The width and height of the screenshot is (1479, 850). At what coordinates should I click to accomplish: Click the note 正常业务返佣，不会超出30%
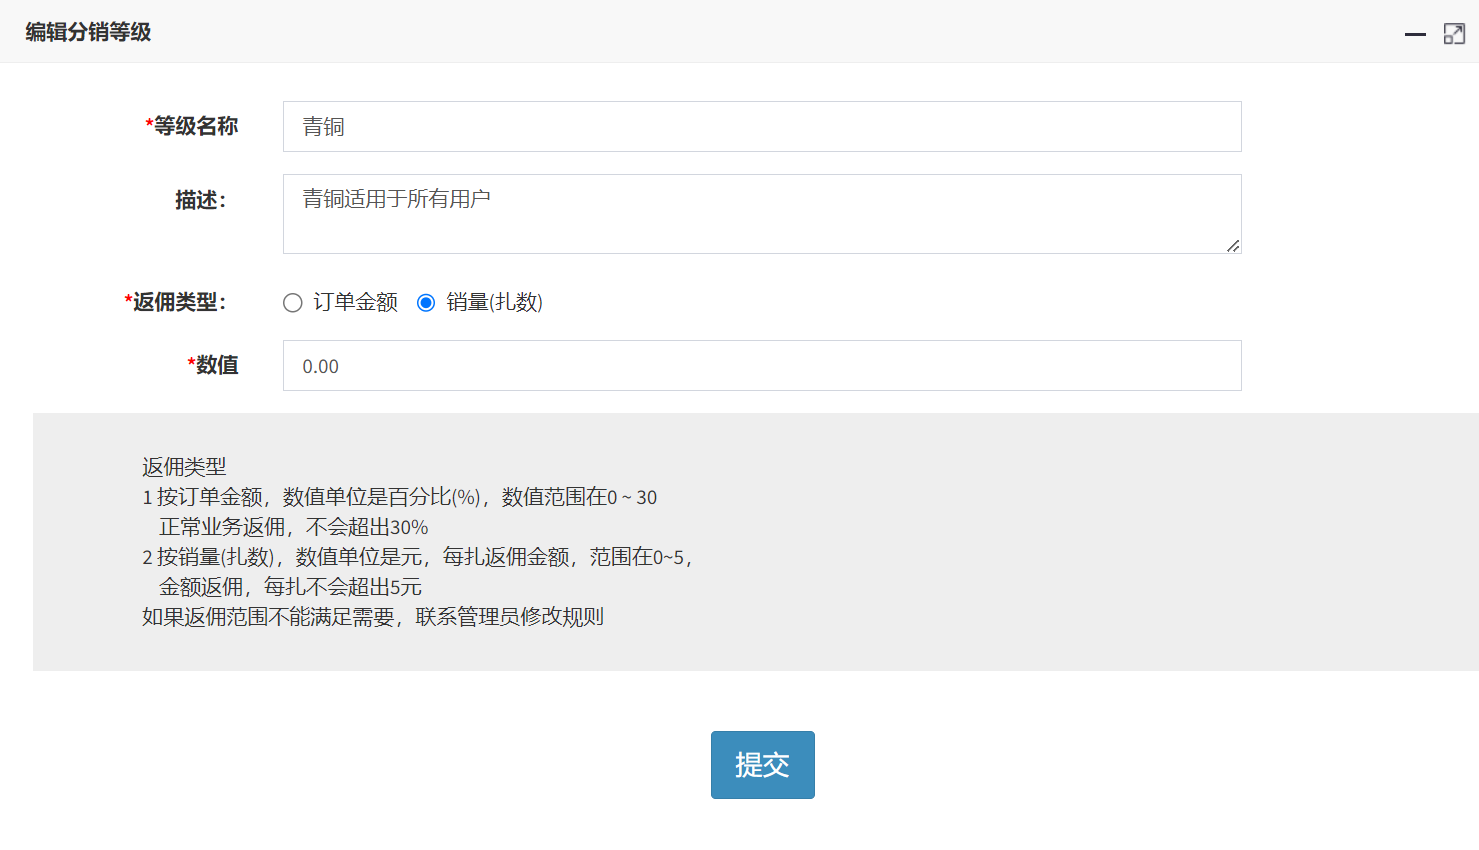click(293, 527)
